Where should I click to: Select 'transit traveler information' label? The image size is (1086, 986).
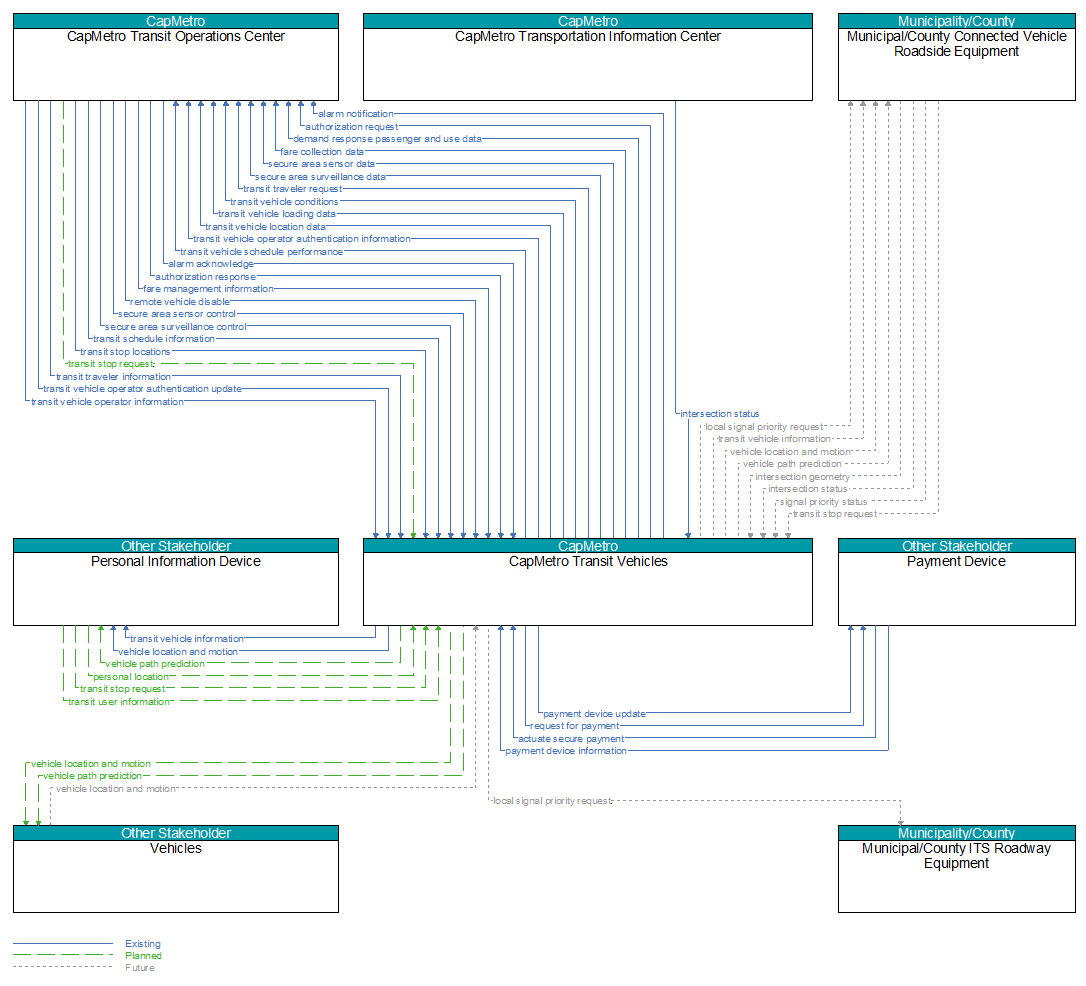point(114,377)
